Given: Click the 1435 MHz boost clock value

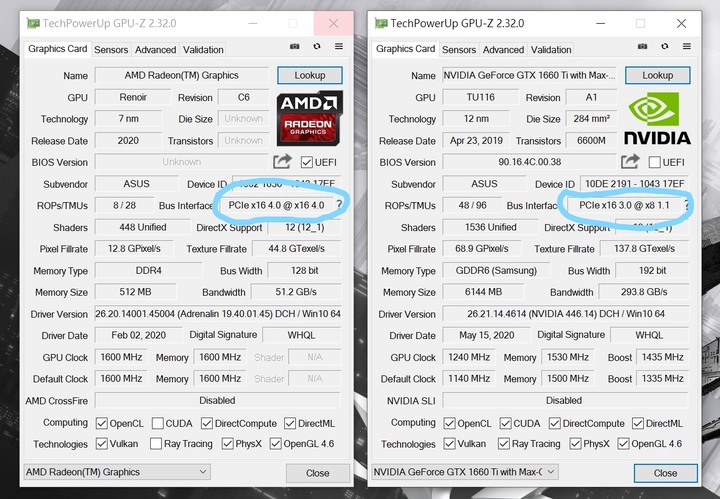Looking at the screenshot, I should click(x=663, y=357).
